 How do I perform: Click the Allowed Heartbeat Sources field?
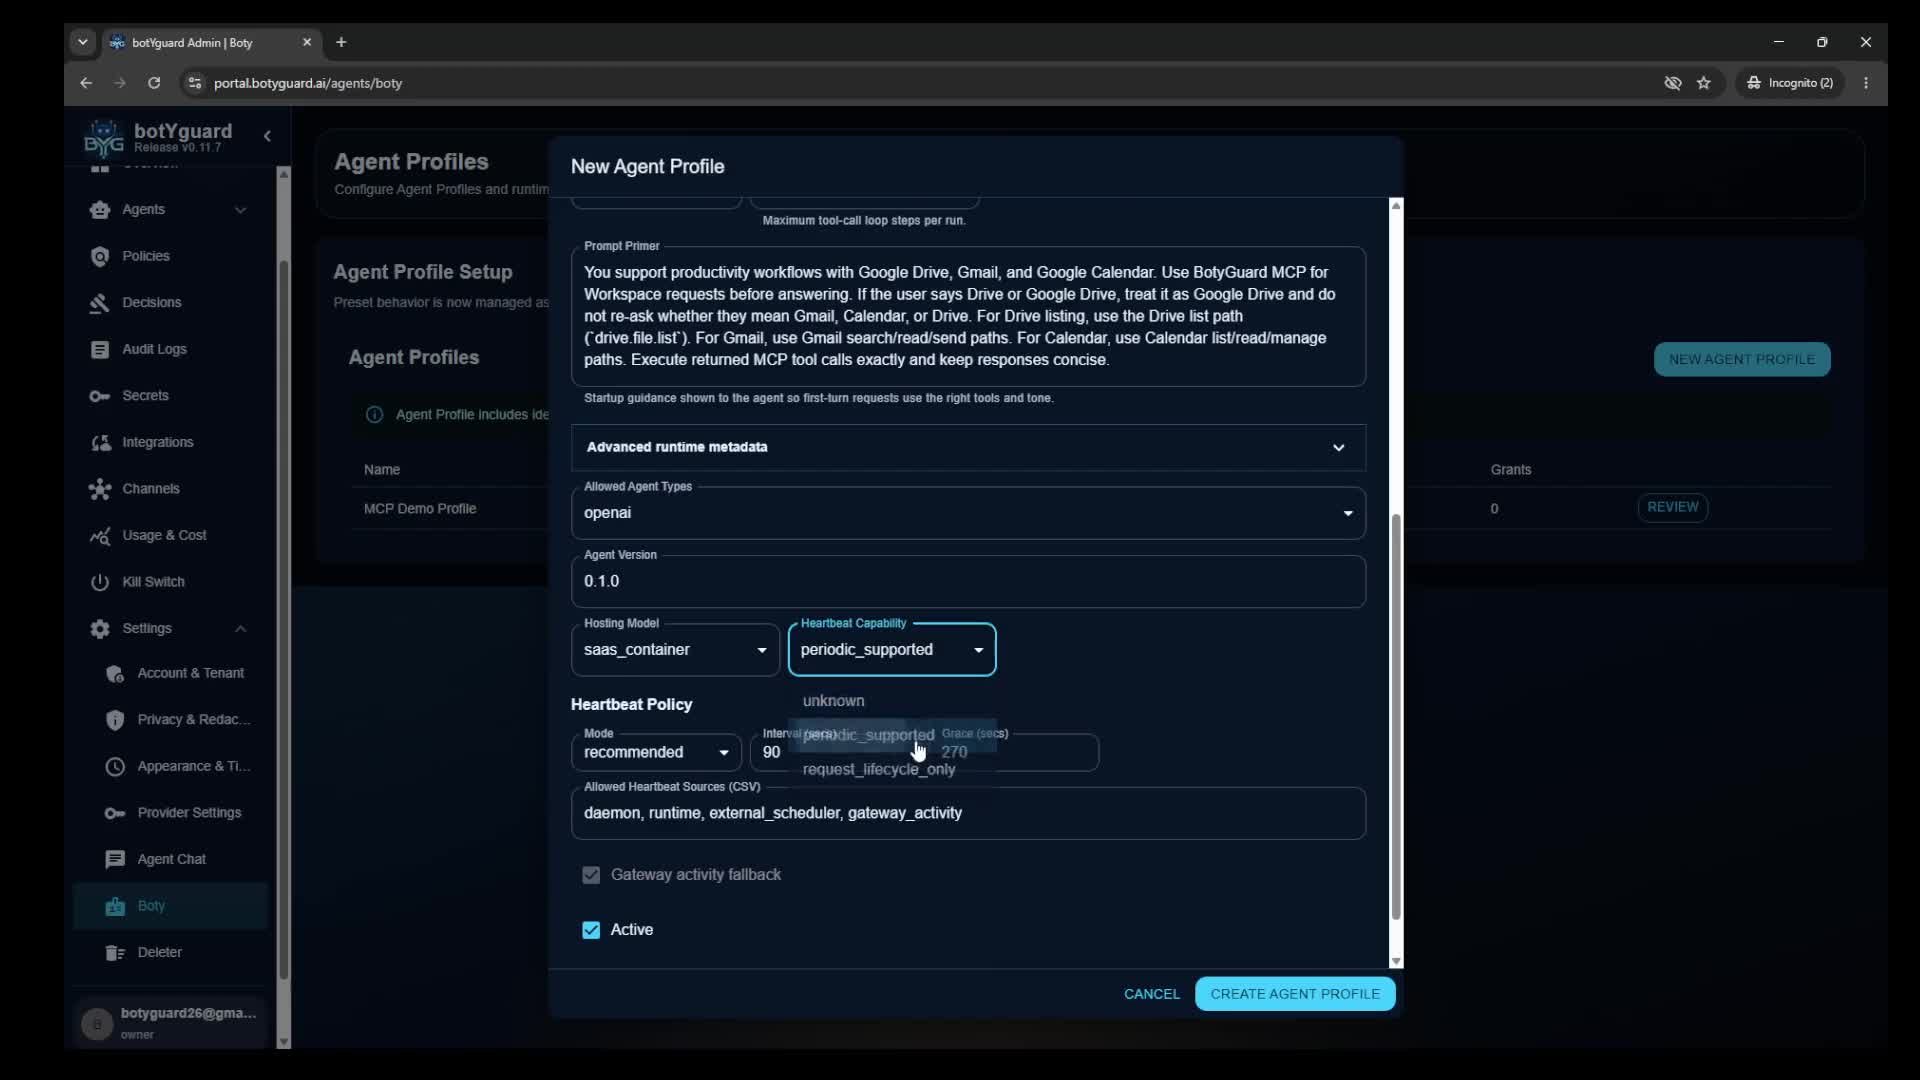[x=968, y=813]
